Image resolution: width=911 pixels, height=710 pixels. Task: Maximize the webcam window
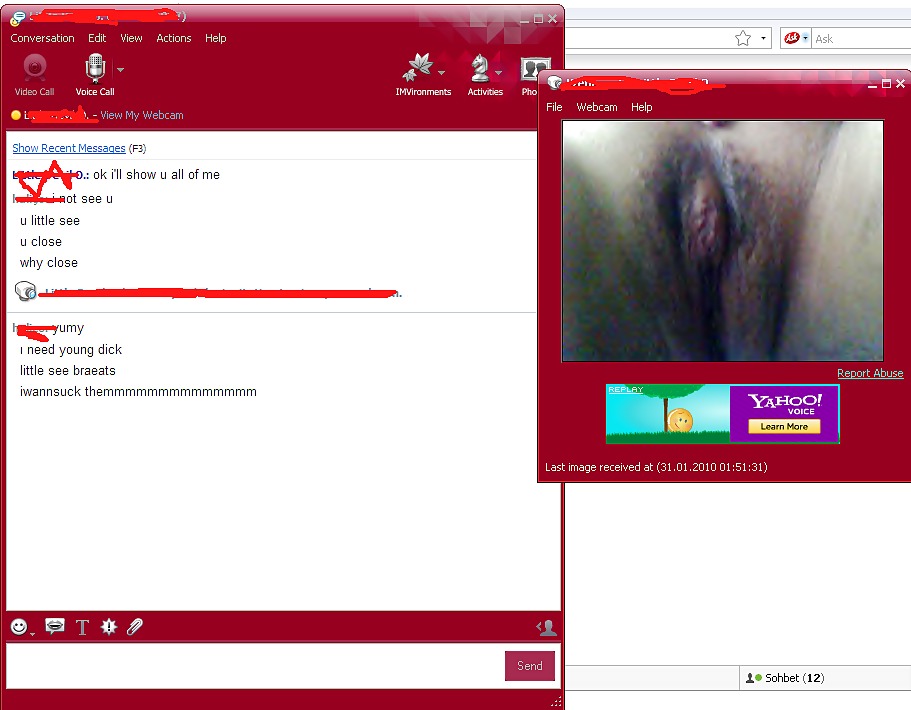coord(886,84)
